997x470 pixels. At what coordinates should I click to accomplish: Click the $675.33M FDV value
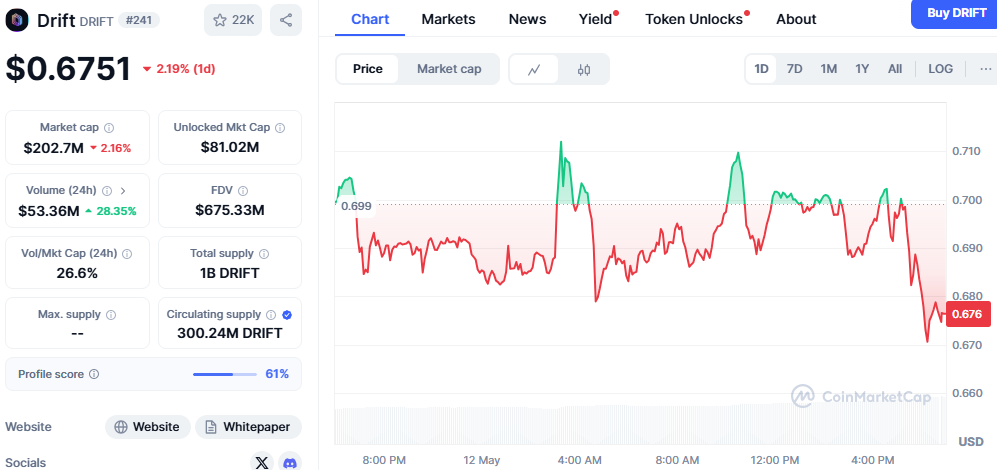(x=230, y=211)
